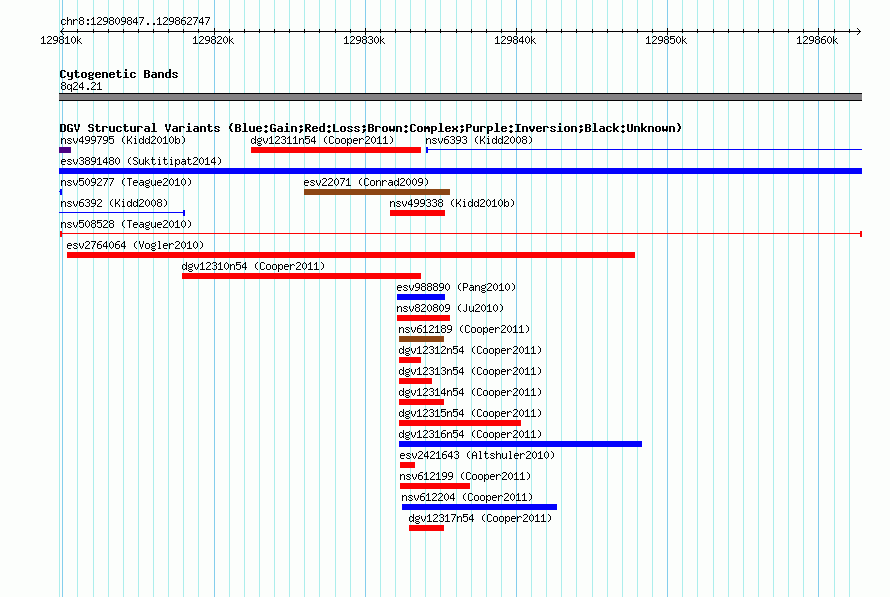
Task: Open dgv12317n54 (Cooper2011) variant label
Action: (480, 518)
